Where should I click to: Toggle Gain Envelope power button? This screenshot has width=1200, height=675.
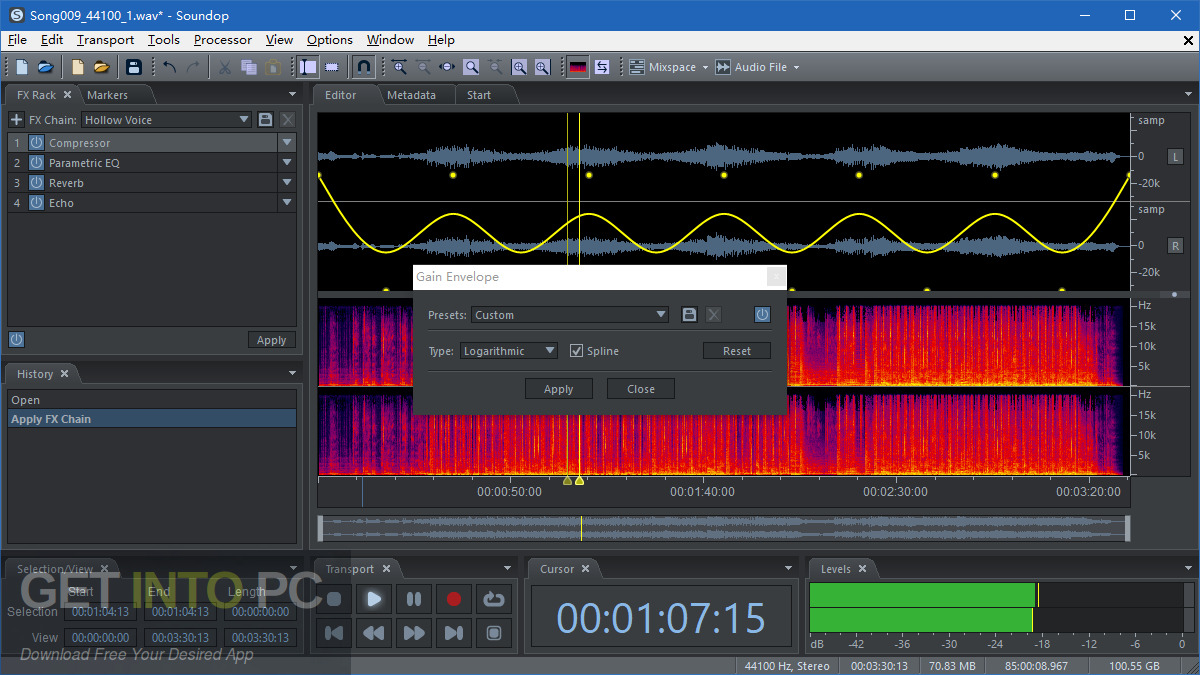(x=763, y=314)
